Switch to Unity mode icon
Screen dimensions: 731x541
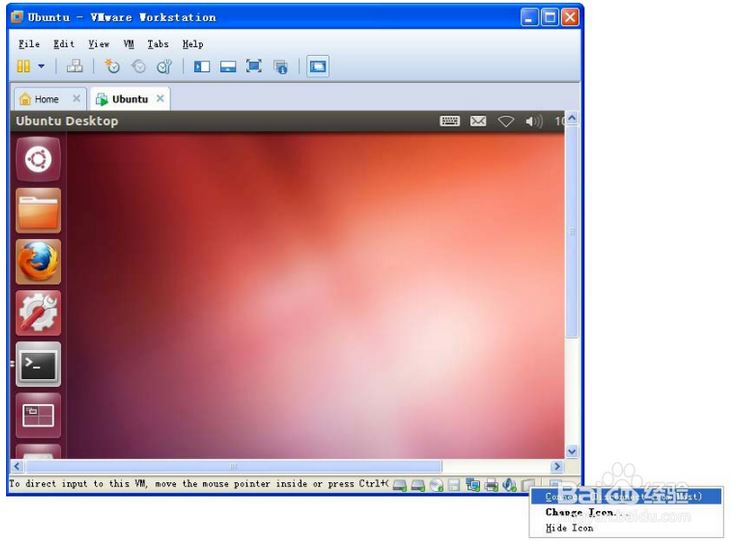point(280,67)
